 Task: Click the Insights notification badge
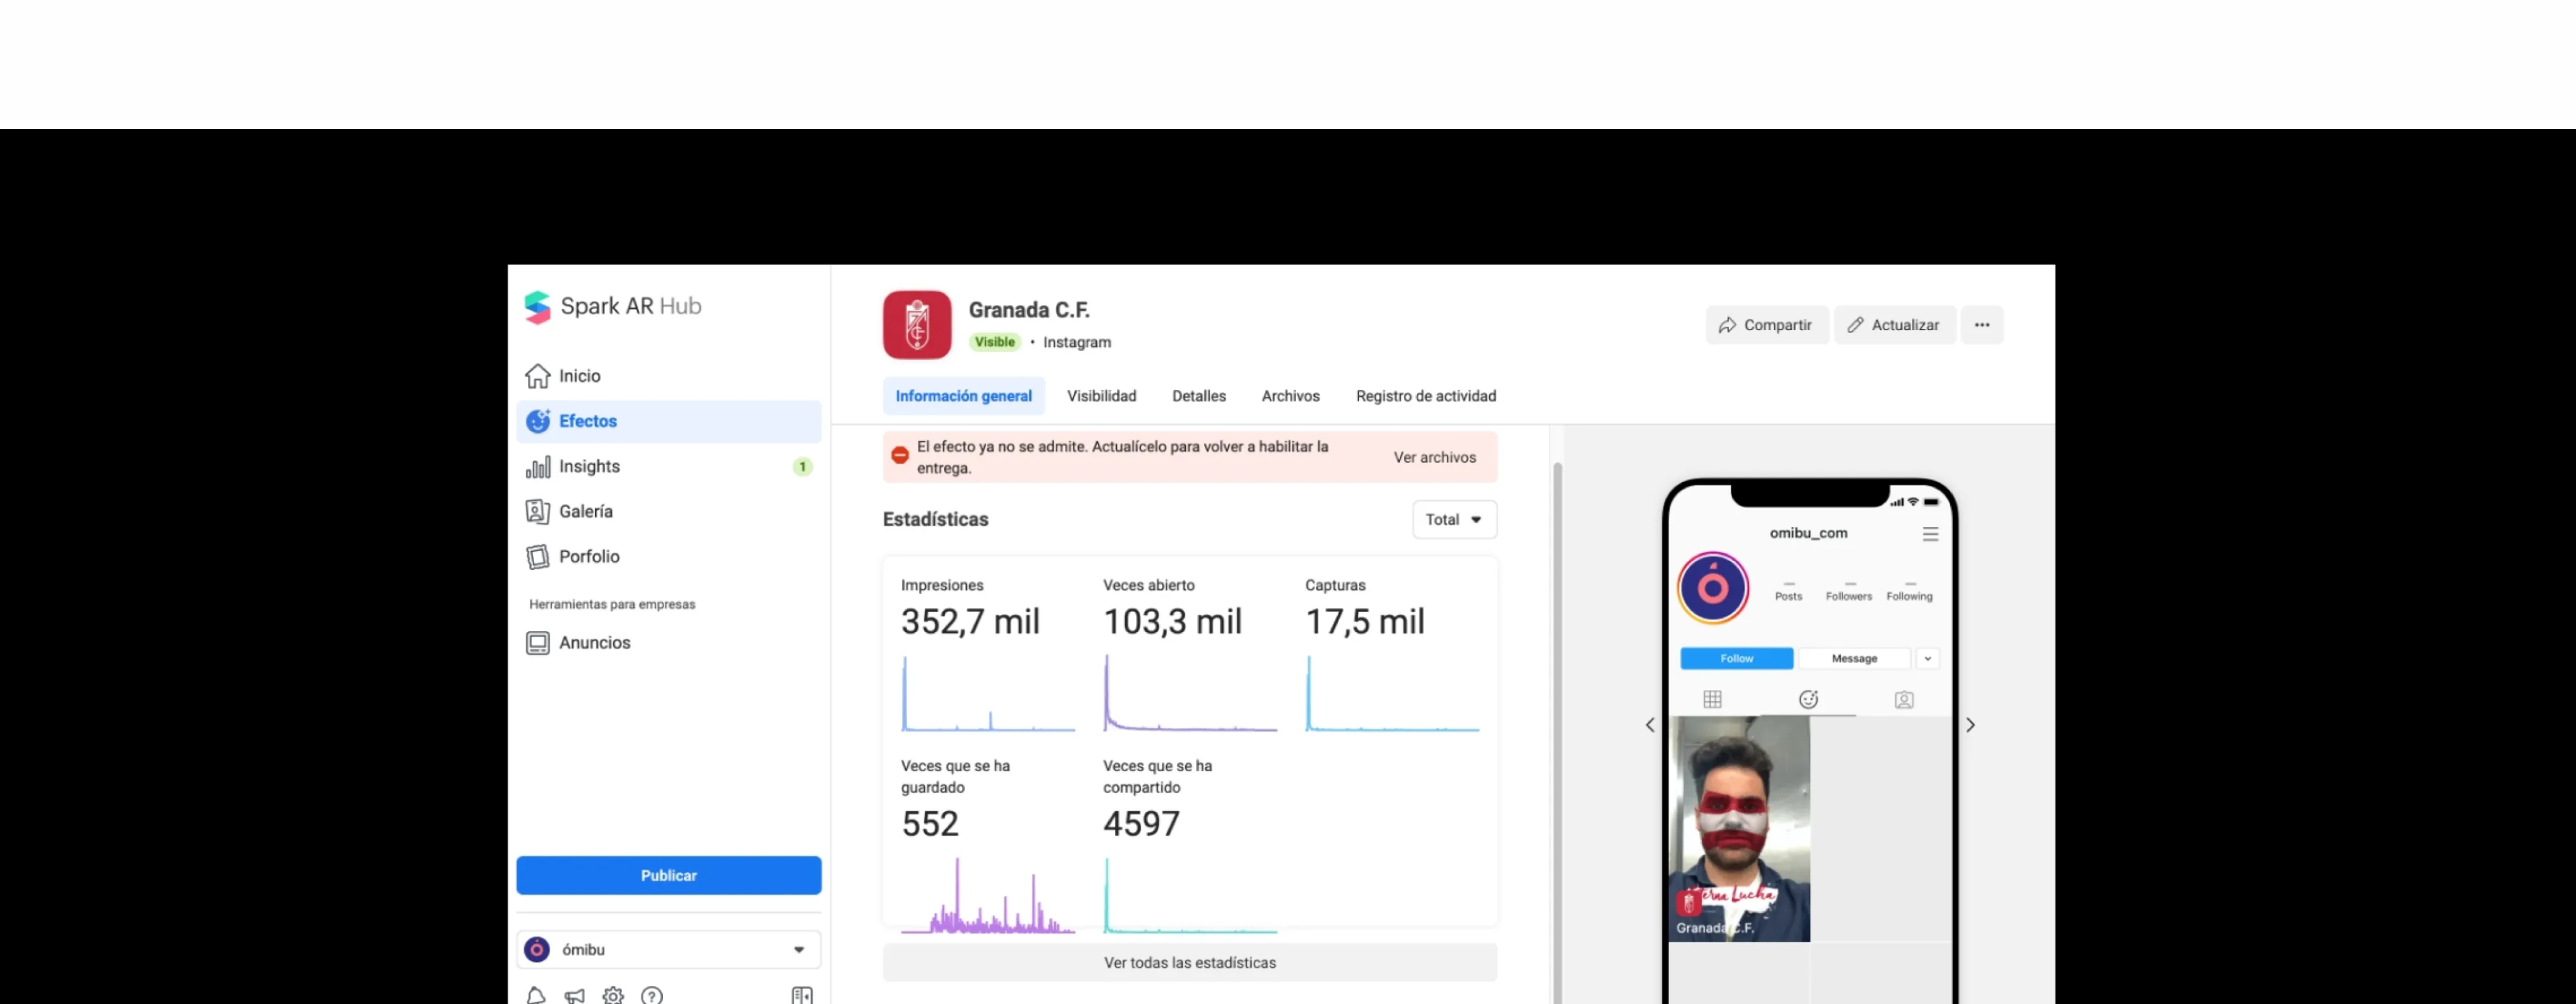(802, 467)
